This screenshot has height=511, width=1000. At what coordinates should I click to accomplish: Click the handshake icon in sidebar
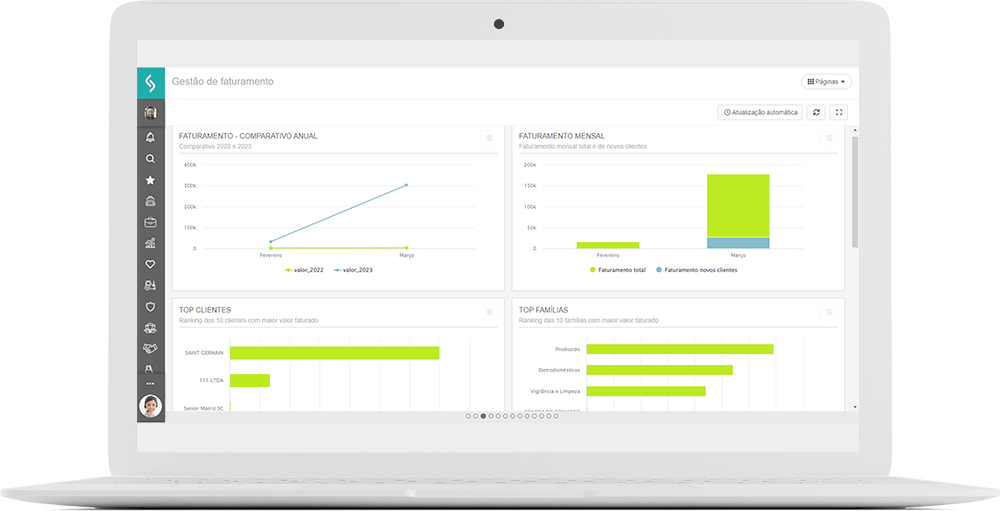pos(150,348)
